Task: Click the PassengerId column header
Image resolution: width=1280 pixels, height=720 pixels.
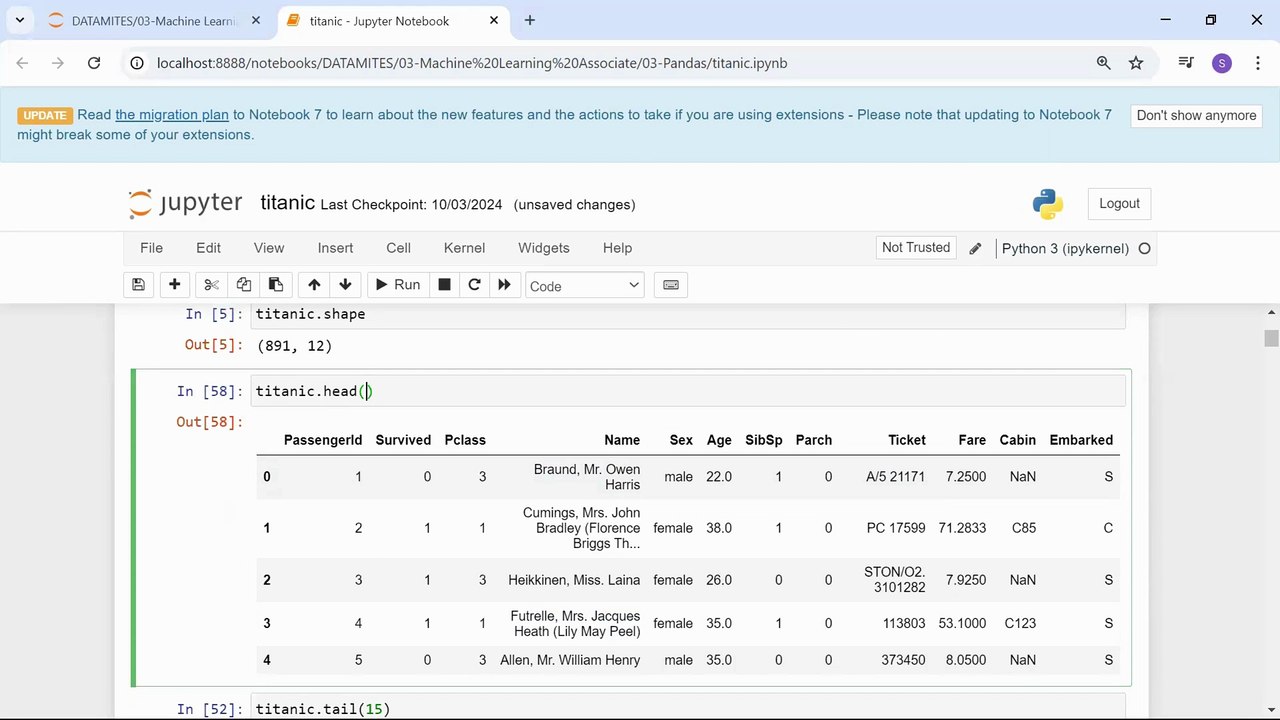Action: coord(323,440)
